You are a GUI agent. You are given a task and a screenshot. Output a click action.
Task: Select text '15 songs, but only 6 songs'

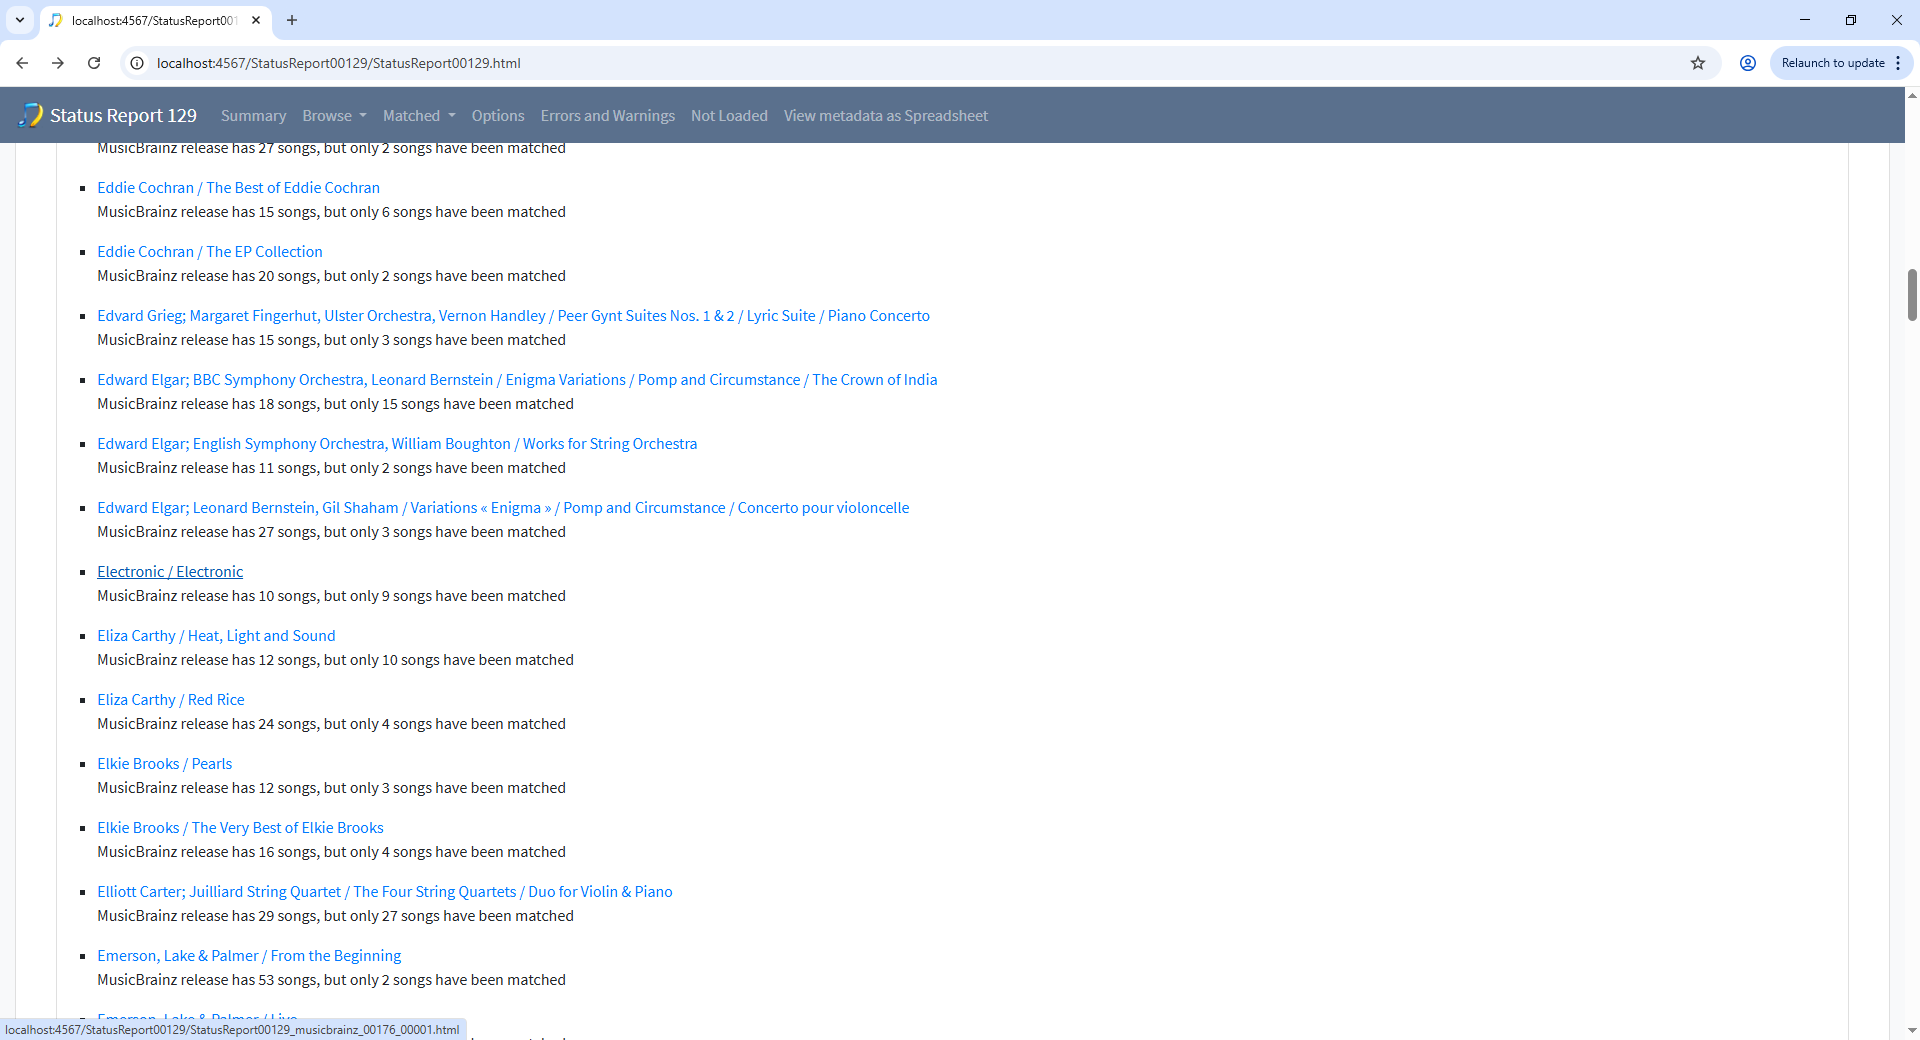point(345,212)
